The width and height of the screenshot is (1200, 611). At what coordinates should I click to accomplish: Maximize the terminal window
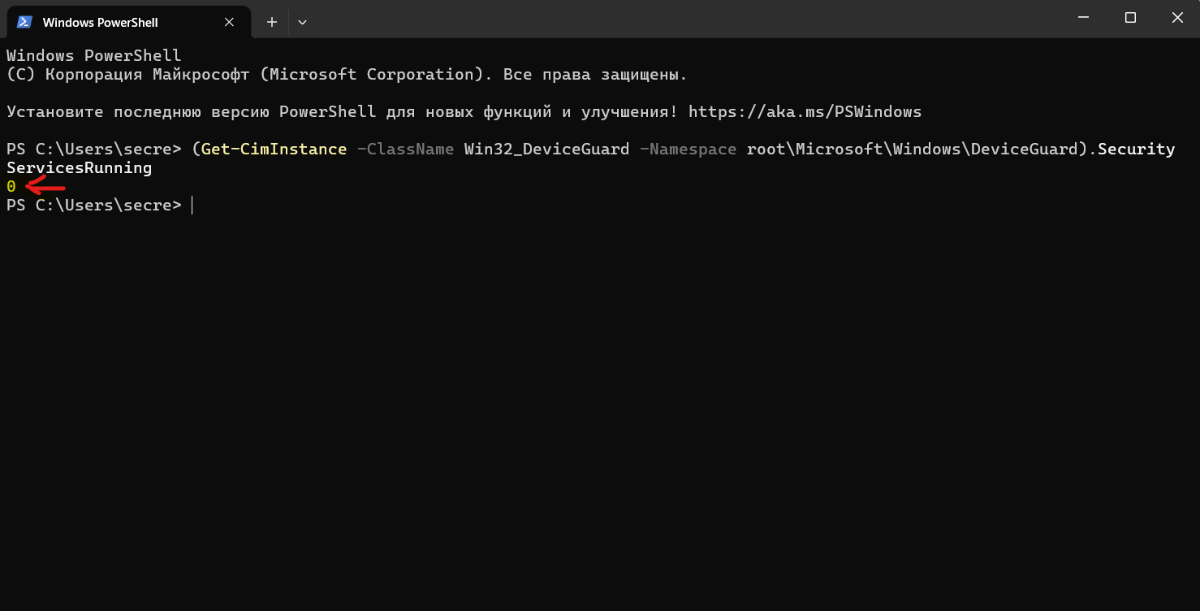point(1130,18)
